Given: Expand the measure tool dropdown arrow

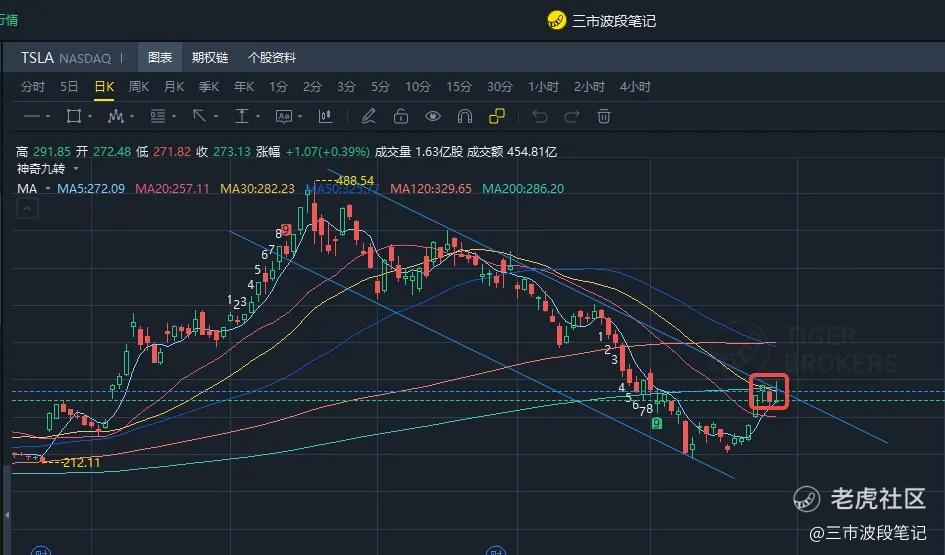Looking at the screenshot, I should [257, 117].
